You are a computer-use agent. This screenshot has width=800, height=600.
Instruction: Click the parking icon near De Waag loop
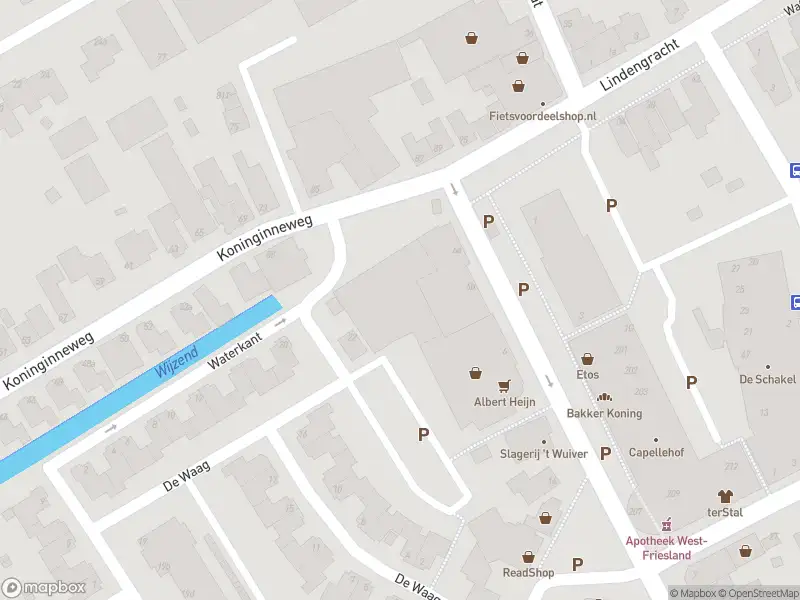coord(423,435)
